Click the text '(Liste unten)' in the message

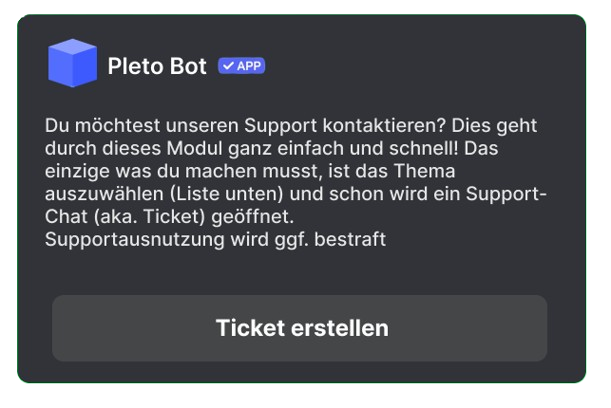(227, 194)
